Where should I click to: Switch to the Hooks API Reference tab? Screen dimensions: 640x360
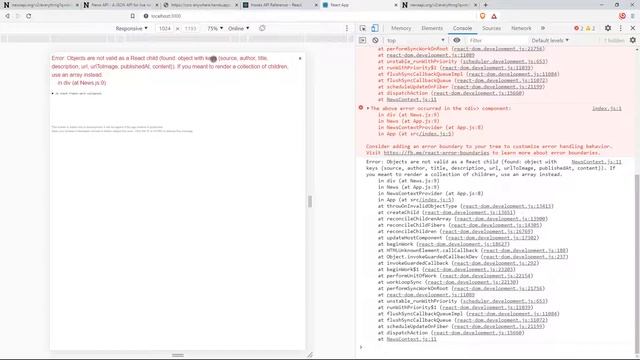click(x=280, y=5)
